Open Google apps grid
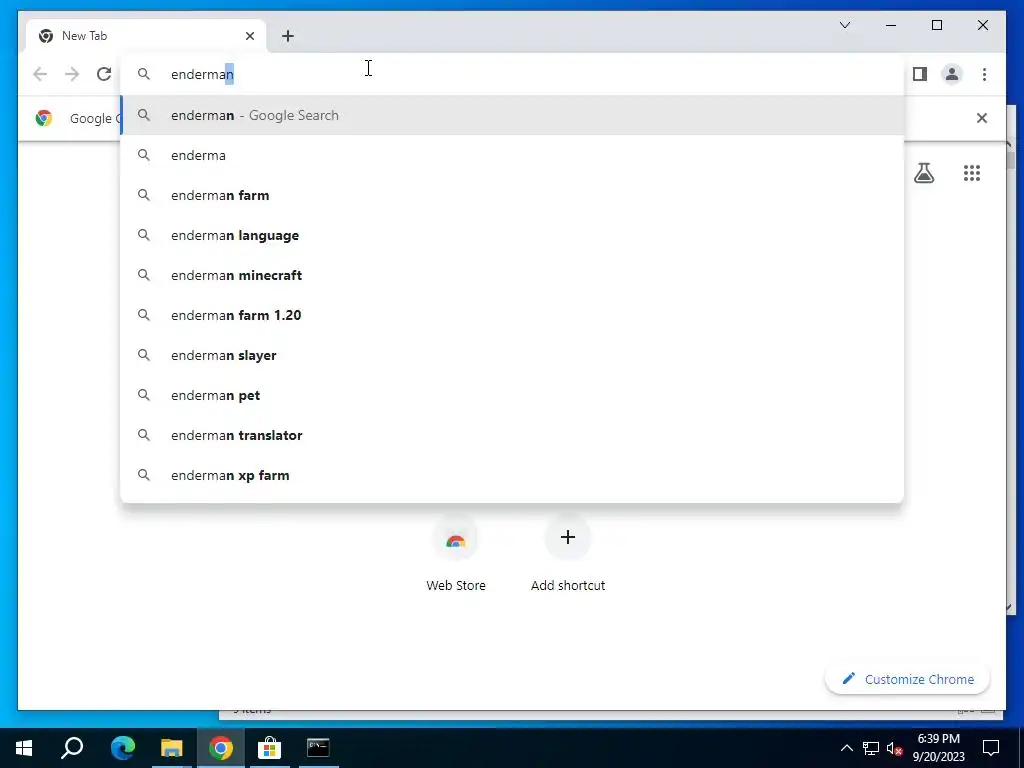The height and width of the screenshot is (768, 1024). point(972,173)
